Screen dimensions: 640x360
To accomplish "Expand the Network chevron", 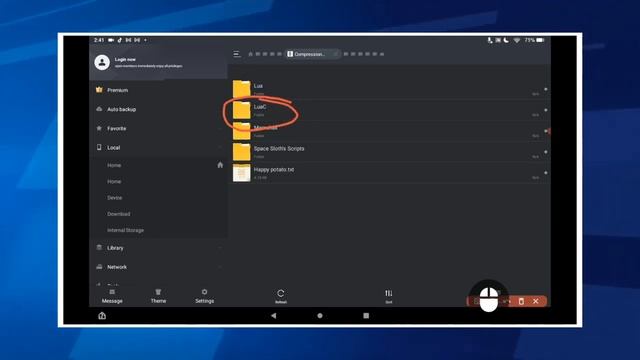I will (x=220, y=267).
